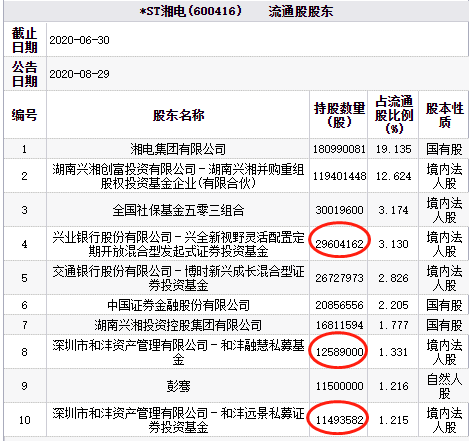Click share count 29604162
472x441 pixels.
339,244
